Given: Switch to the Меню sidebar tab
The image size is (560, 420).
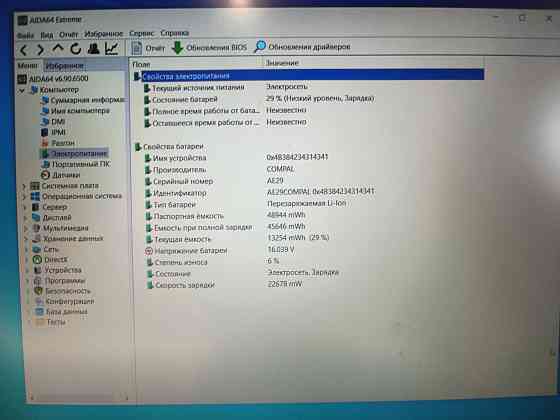Looking at the screenshot, I should coord(28,66).
